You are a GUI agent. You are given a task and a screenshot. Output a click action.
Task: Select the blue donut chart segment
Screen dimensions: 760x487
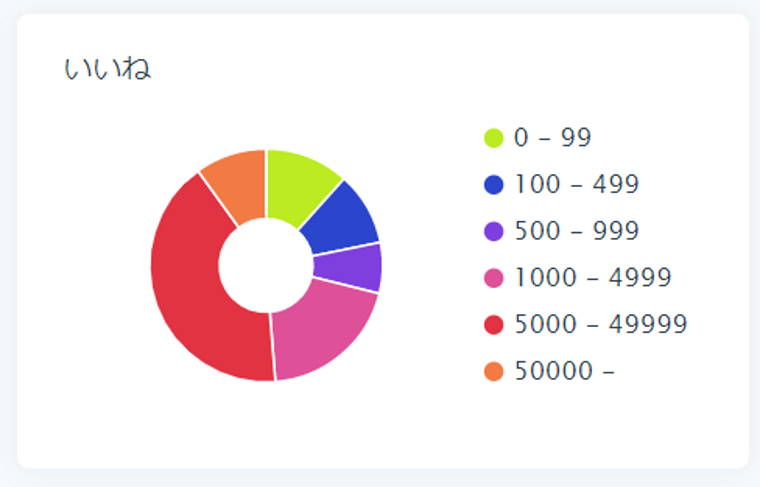click(x=340, y=220)
